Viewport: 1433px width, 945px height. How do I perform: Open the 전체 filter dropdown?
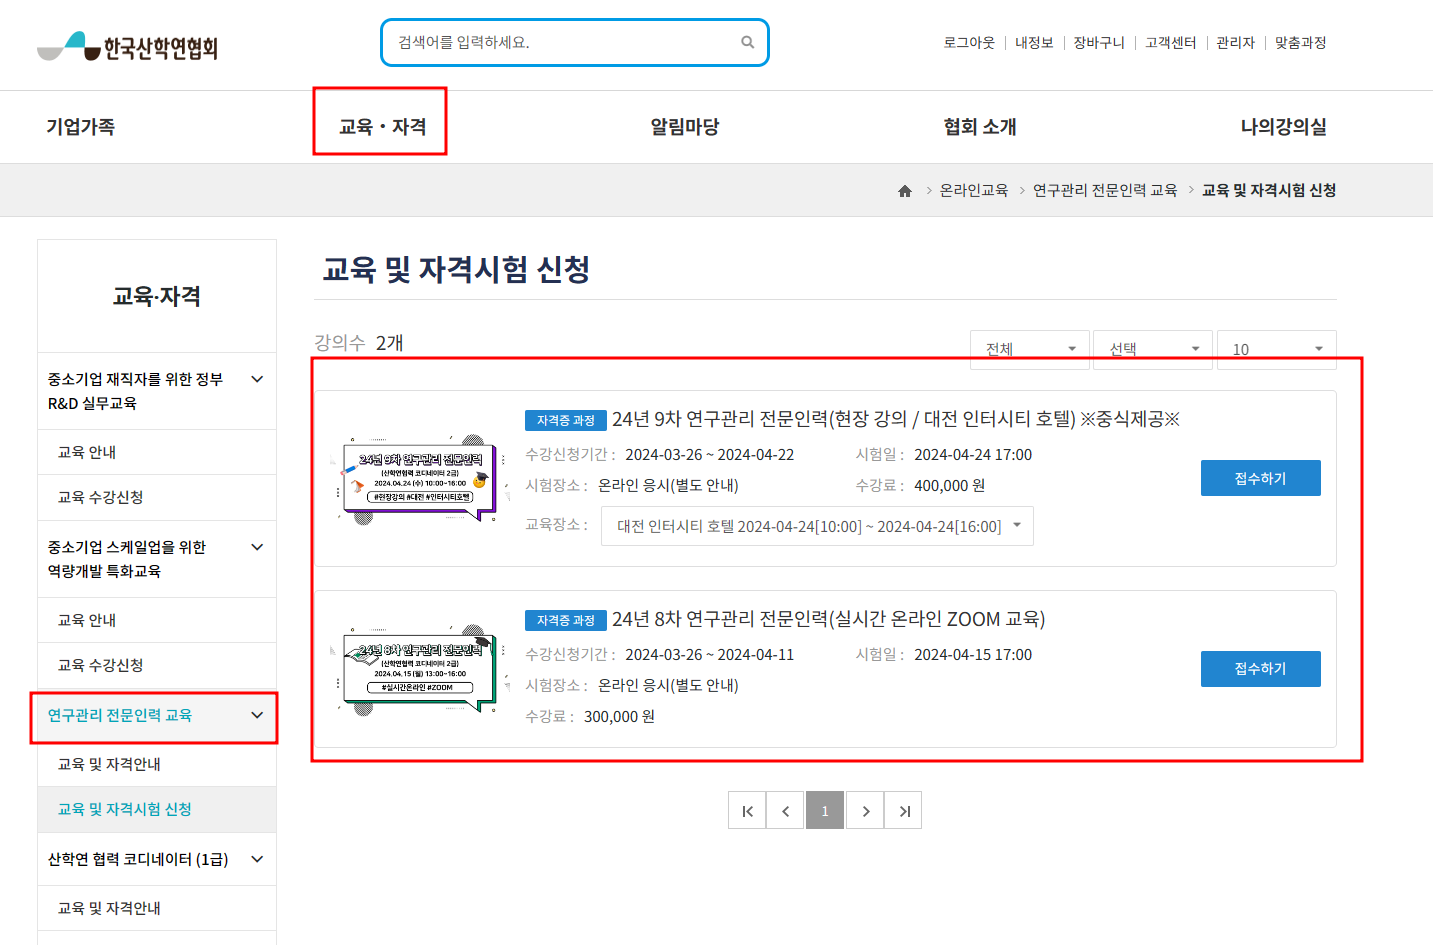coord(1030,349)
